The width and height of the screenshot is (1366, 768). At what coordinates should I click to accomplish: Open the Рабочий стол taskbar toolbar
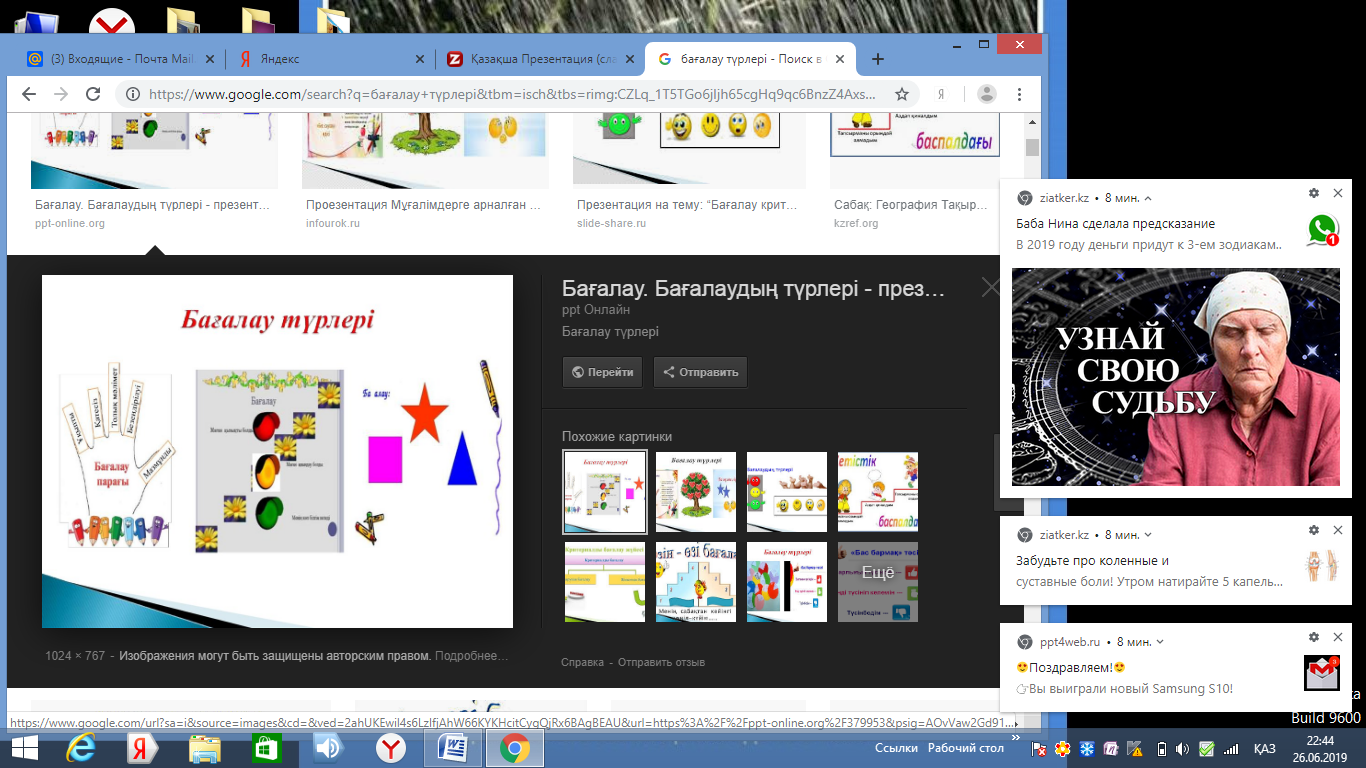pyautogui.click(x=966, y=748)
